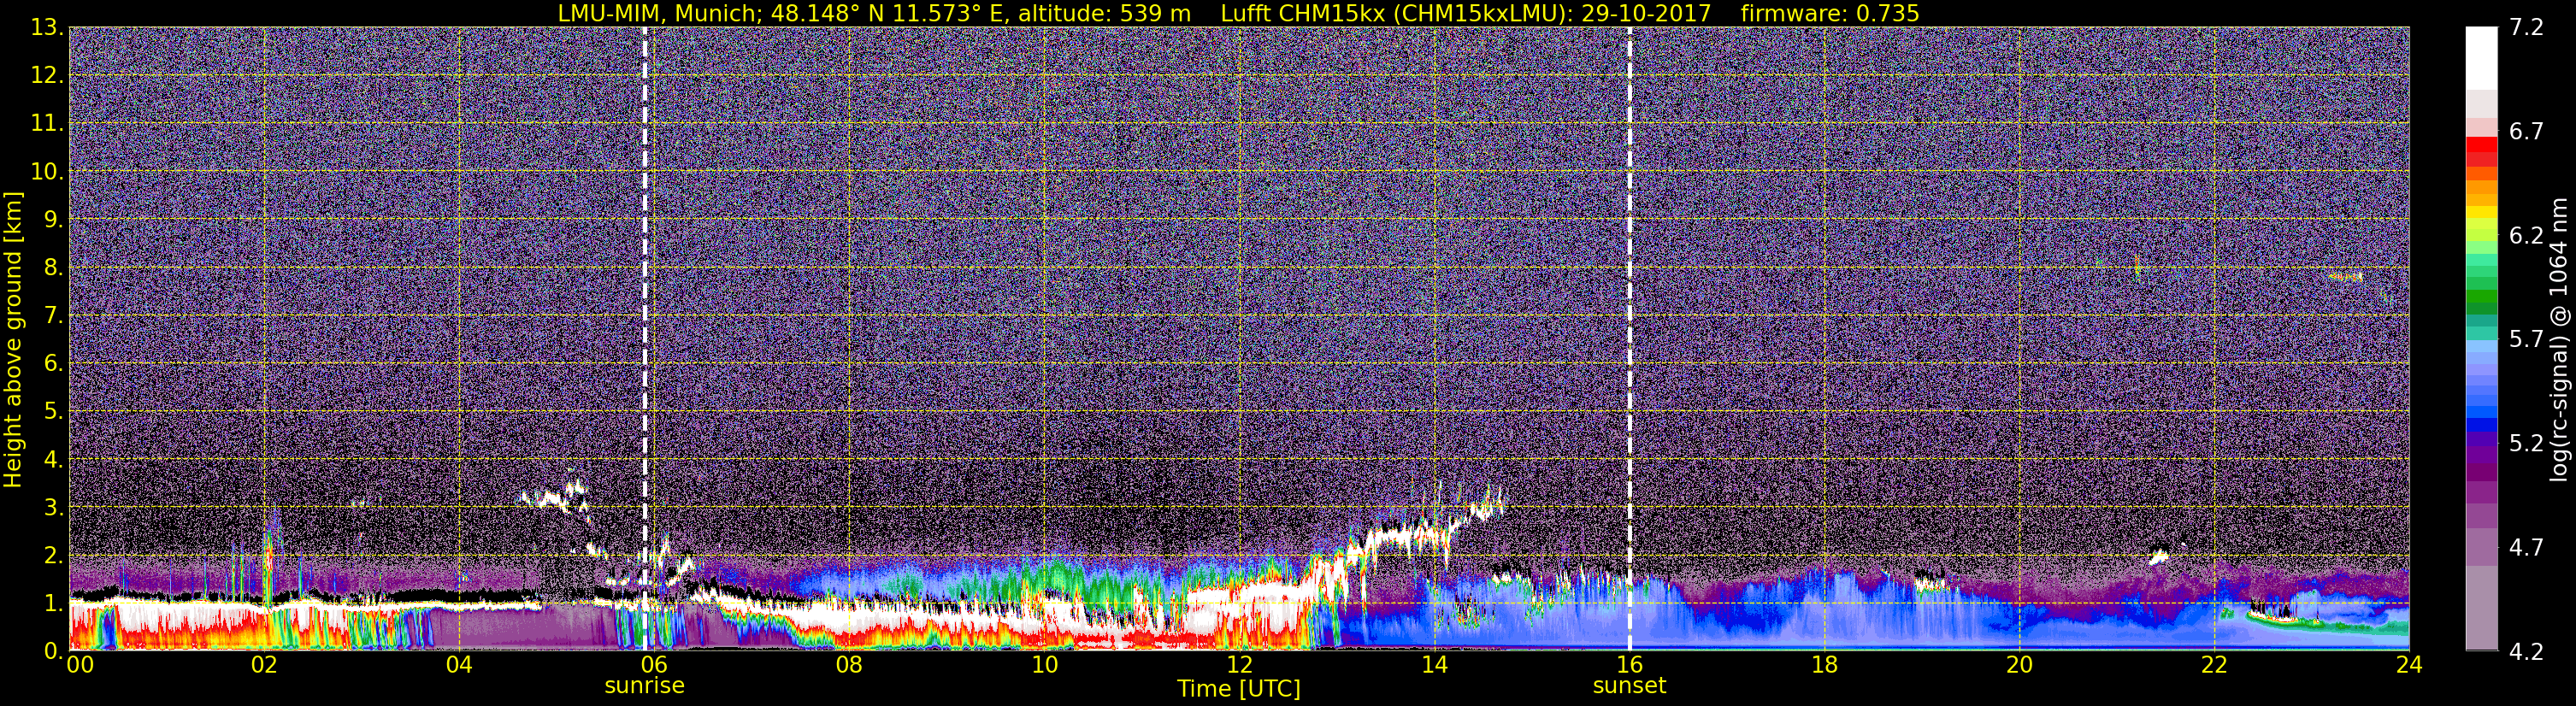The width and height of the screenshot is (2576, 706).
Task: Click the '22' time tick label
Action: [x=2214, y=665]
